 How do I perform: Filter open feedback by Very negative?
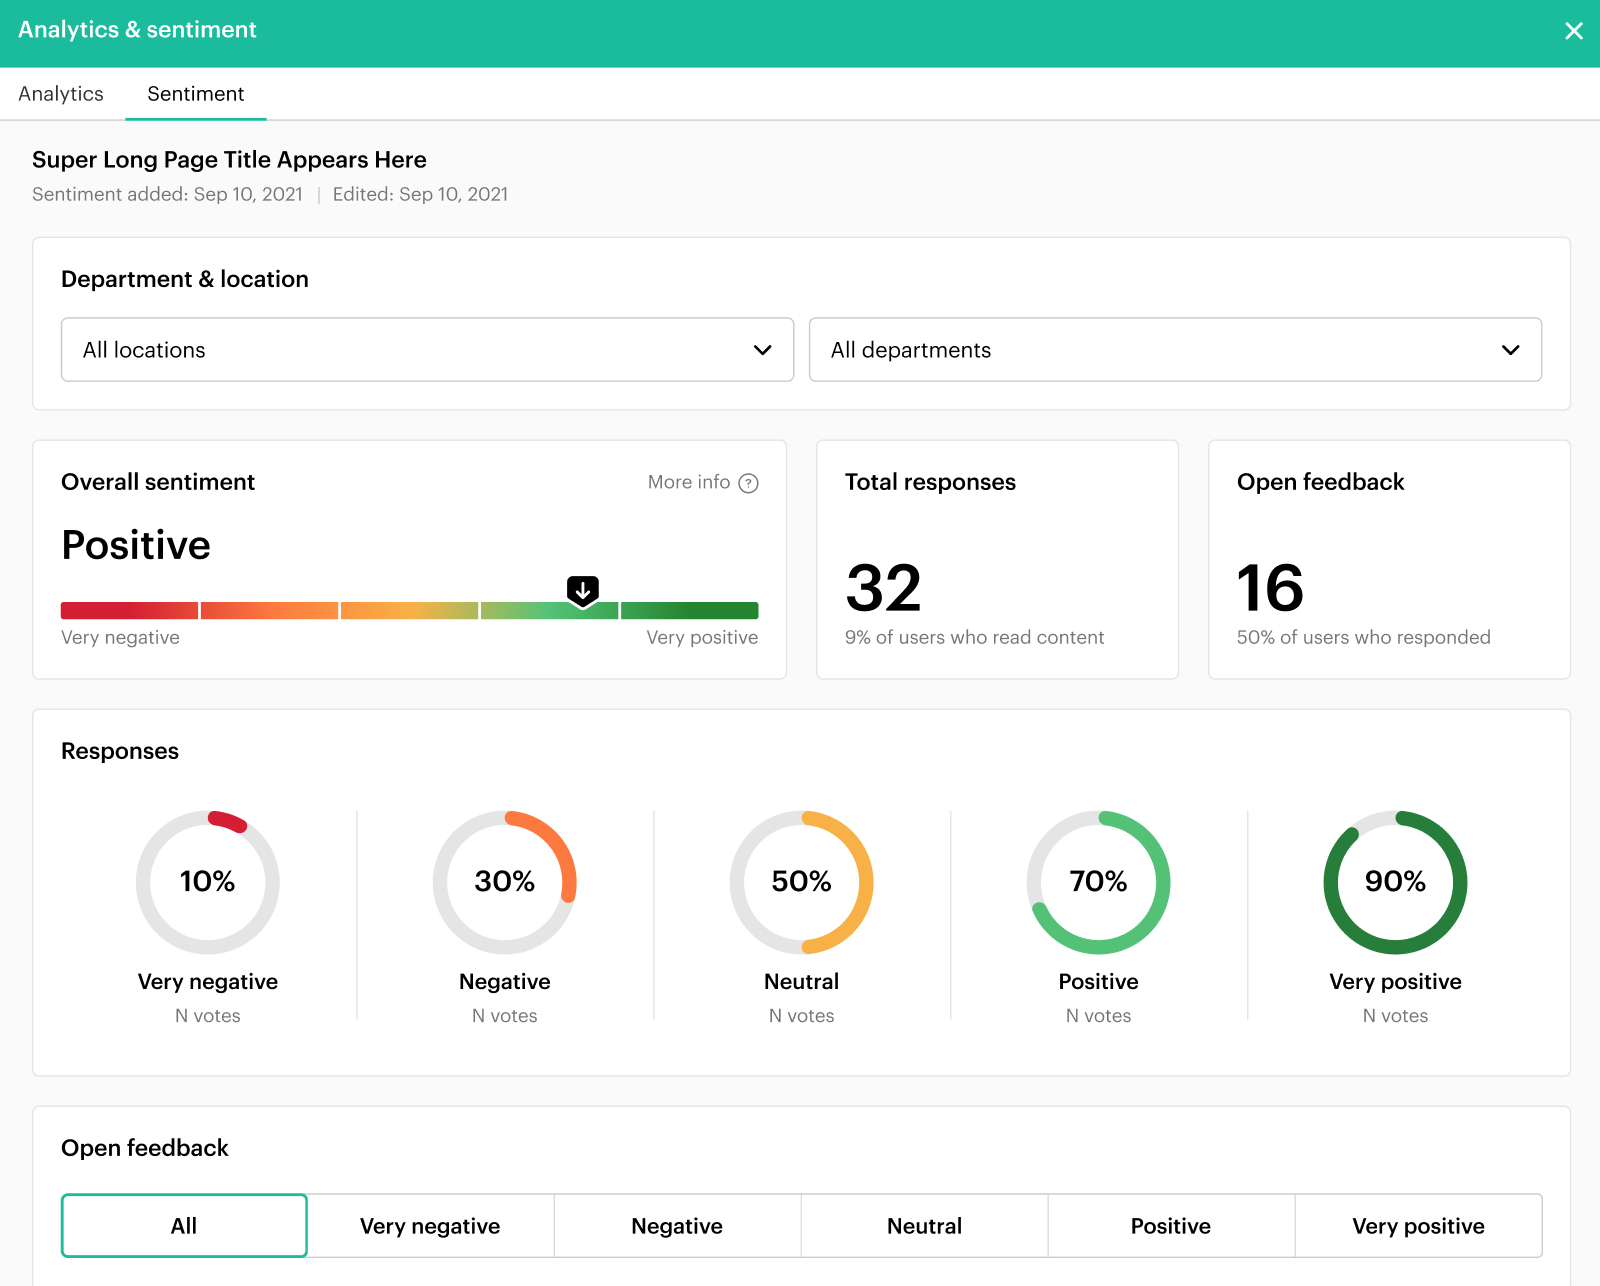pyautogui.click(x=430, y=1226)
